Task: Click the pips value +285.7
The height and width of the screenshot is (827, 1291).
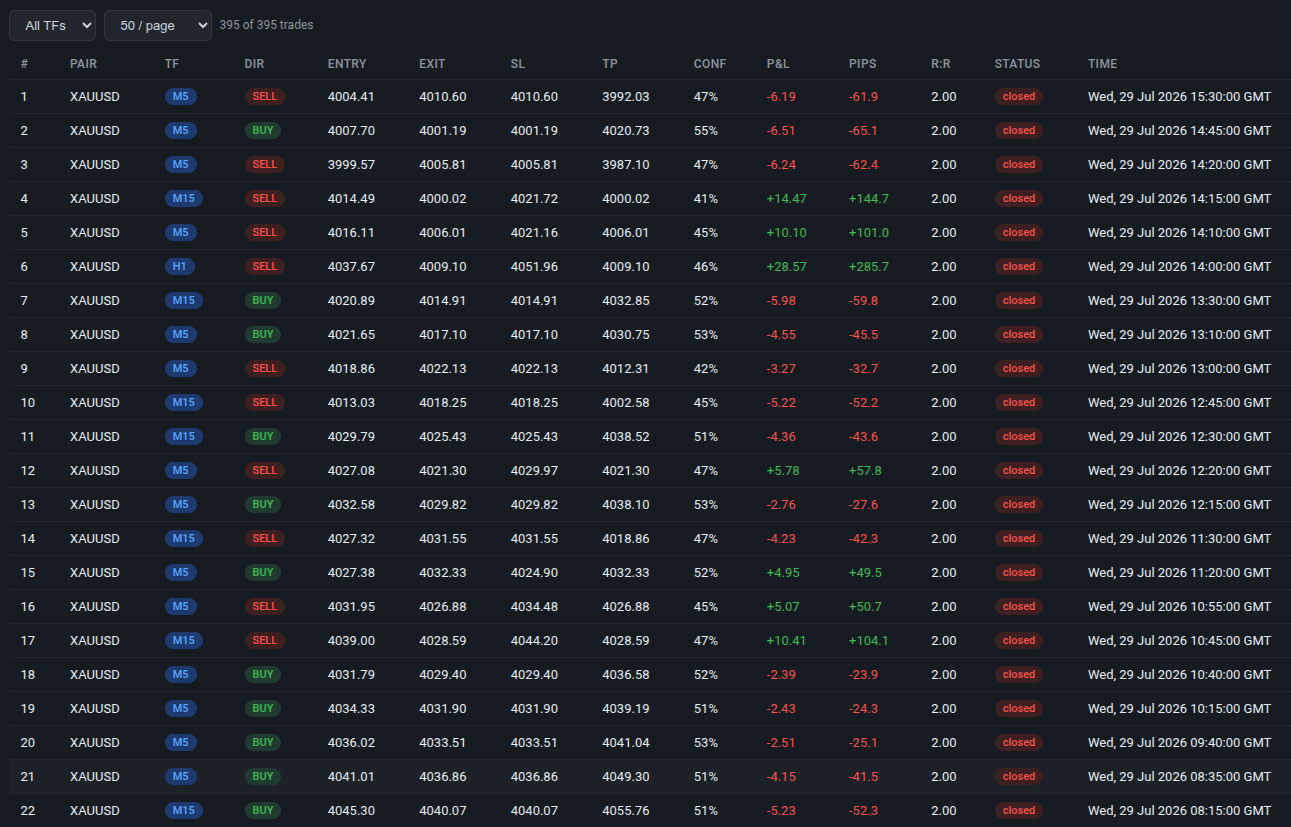Action: pos(869,267)
